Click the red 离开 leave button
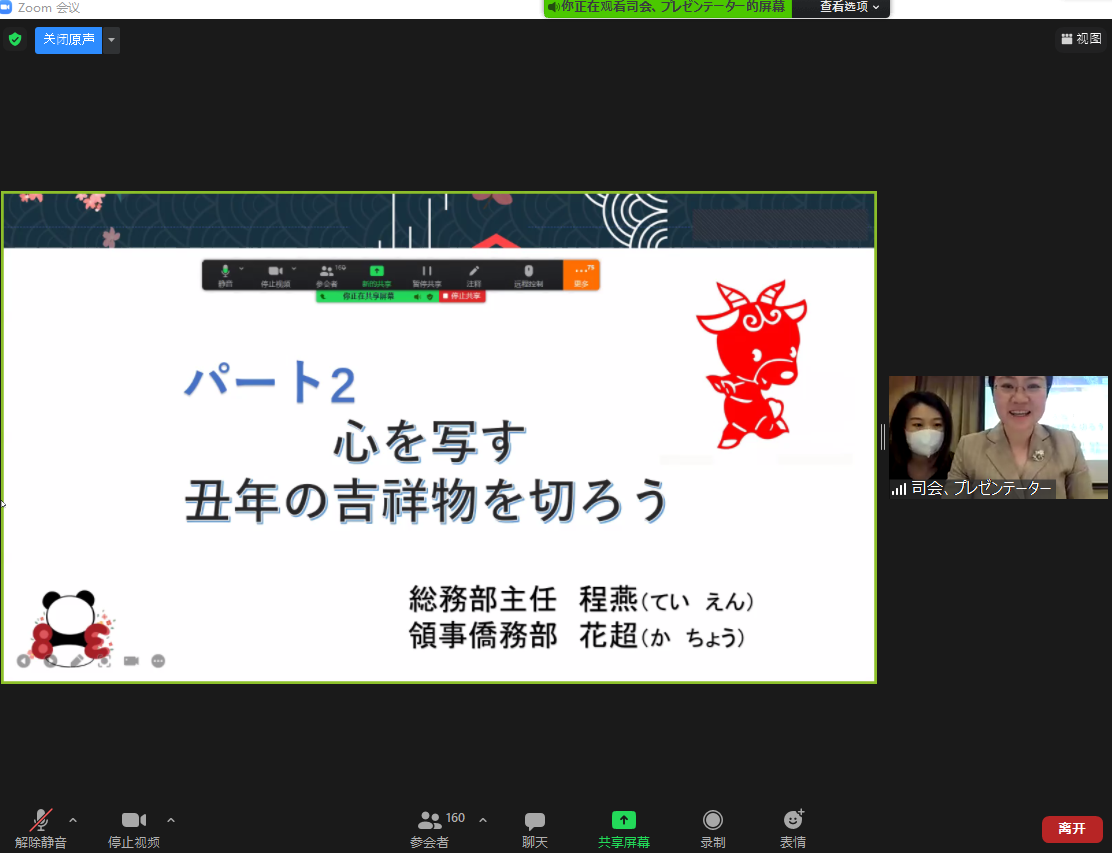Screen dimensions: 1112x853 click(1072, 829)
